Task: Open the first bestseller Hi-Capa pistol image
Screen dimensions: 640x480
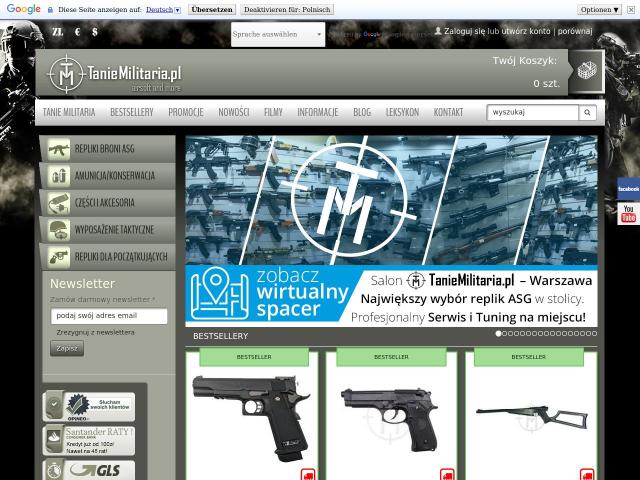Action: point(251,418)
